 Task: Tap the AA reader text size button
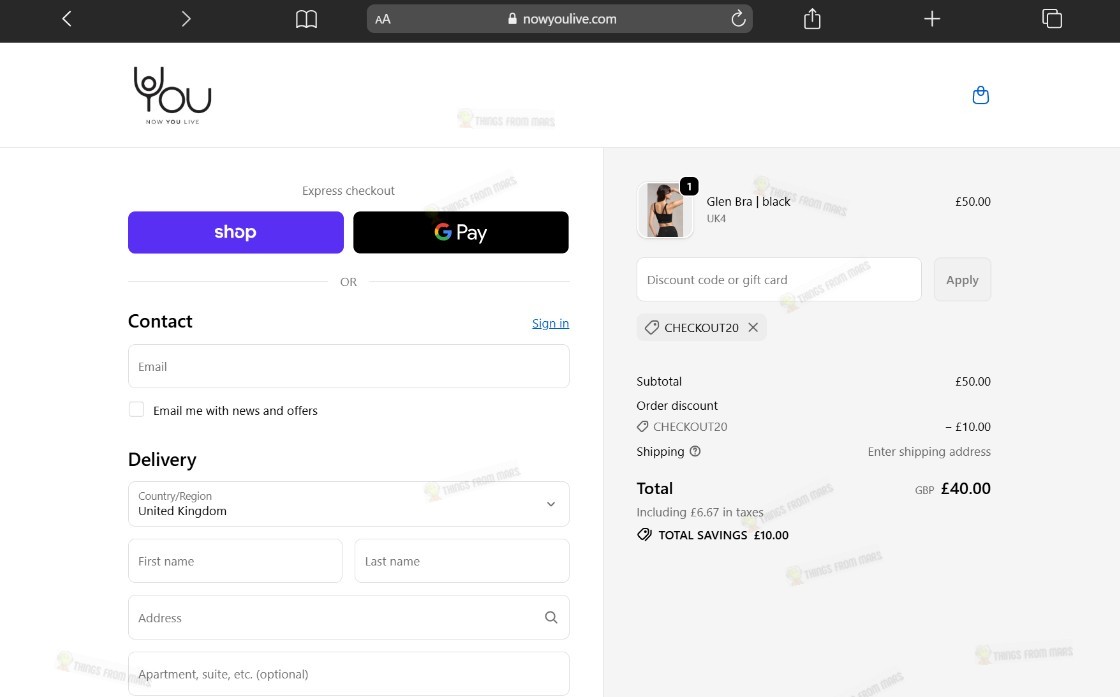click(383, 19)
